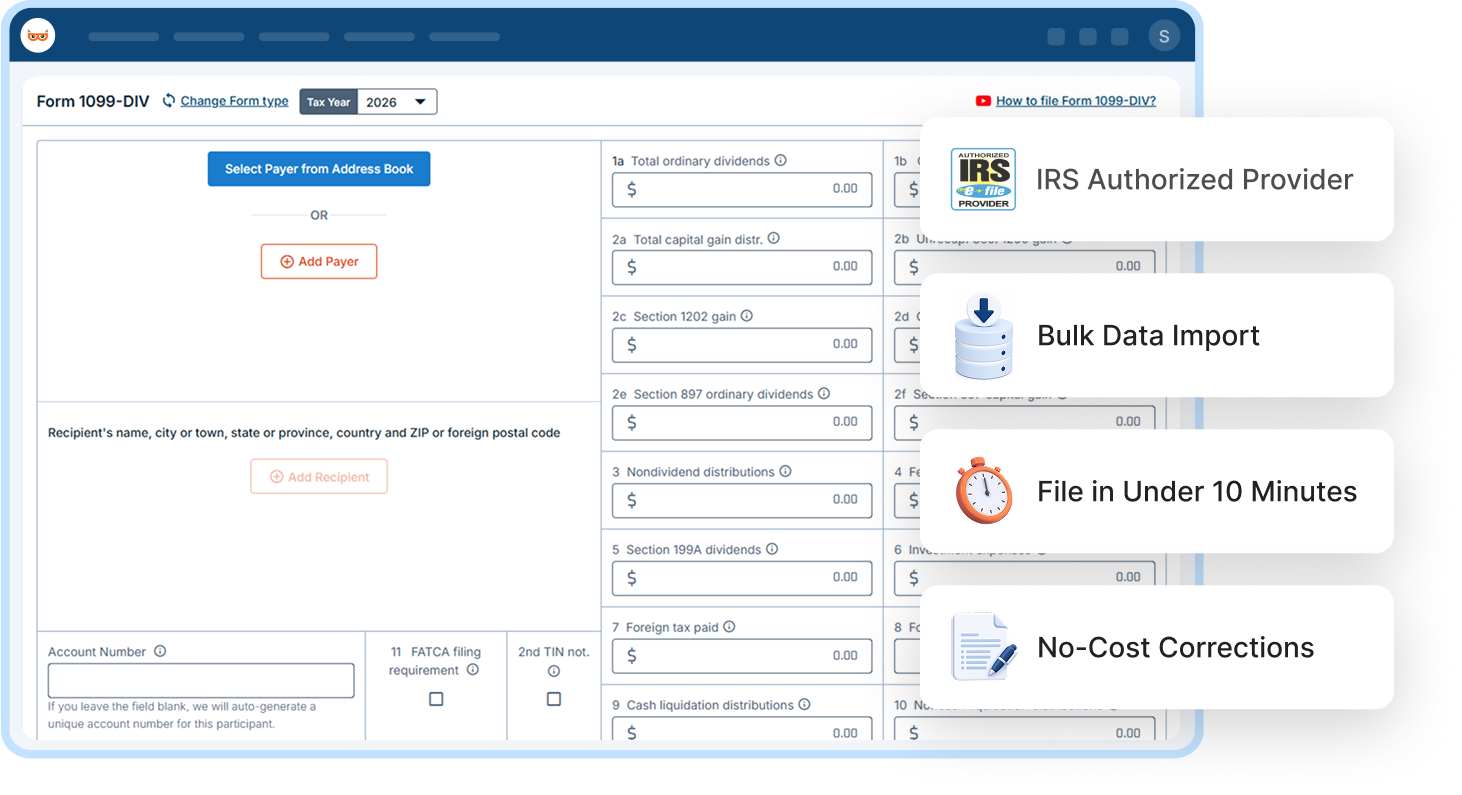Open the user avatar labeled S
1462x795 pixels.
[1164, 36]
